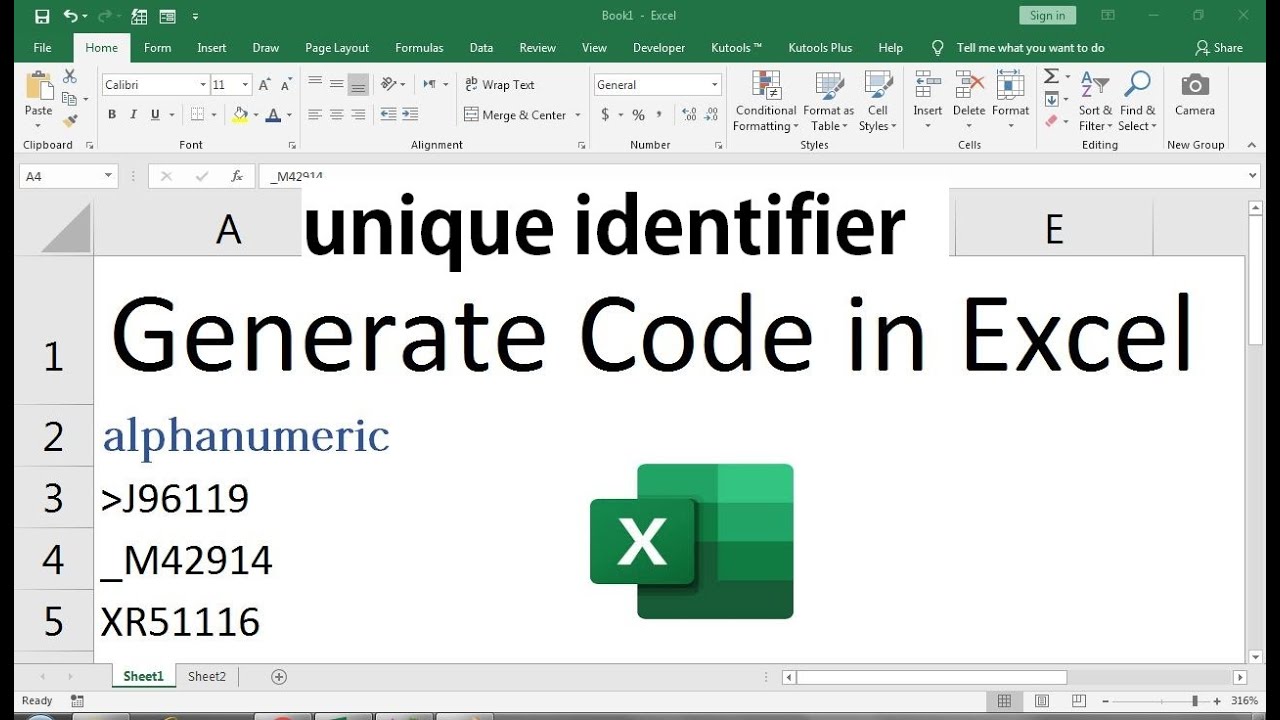Open the font size 11 dropdown
Image resolution: width=1280 pixels, height=720 pixels.
244,85
